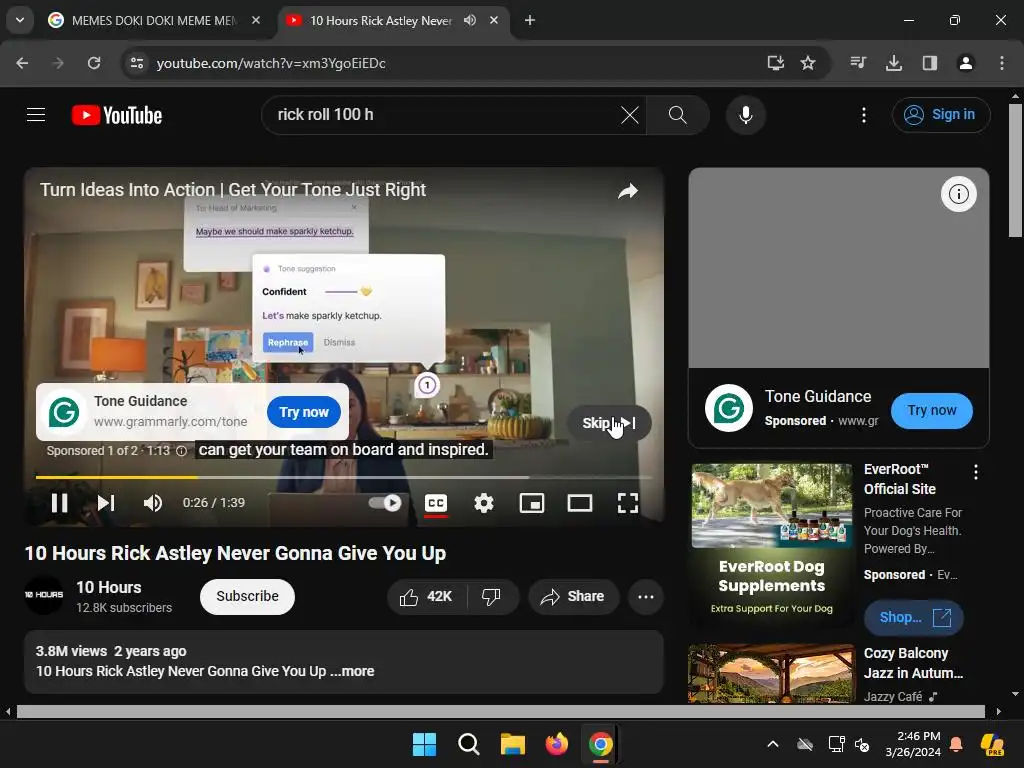Switch to theater mode
The image size is (1024, 768).
coord(579,503)
